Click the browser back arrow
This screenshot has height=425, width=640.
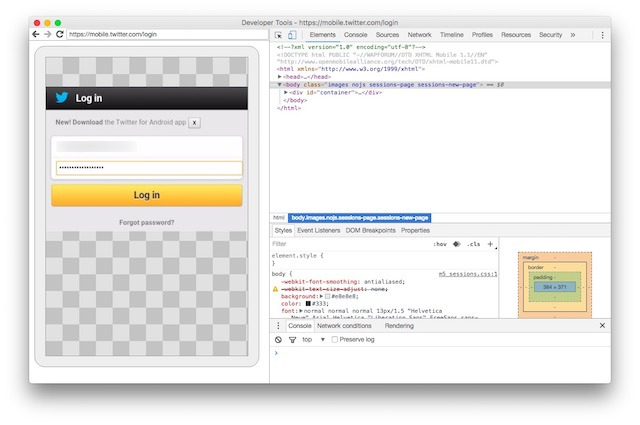pyautogui.click(x=36, y=34)
